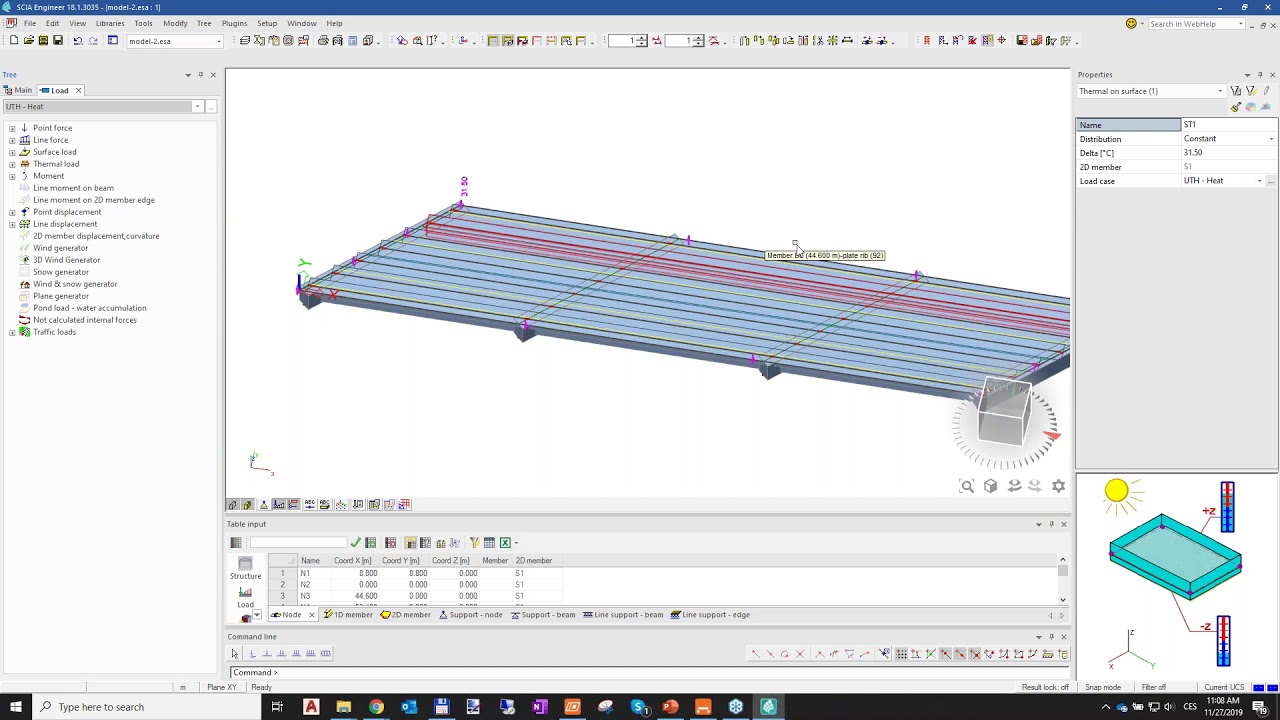Image resolution: width=1280 pixels, height=720 pixels.
Task: Click the smiley feedback icon
Action: [x=1131, y=23]
